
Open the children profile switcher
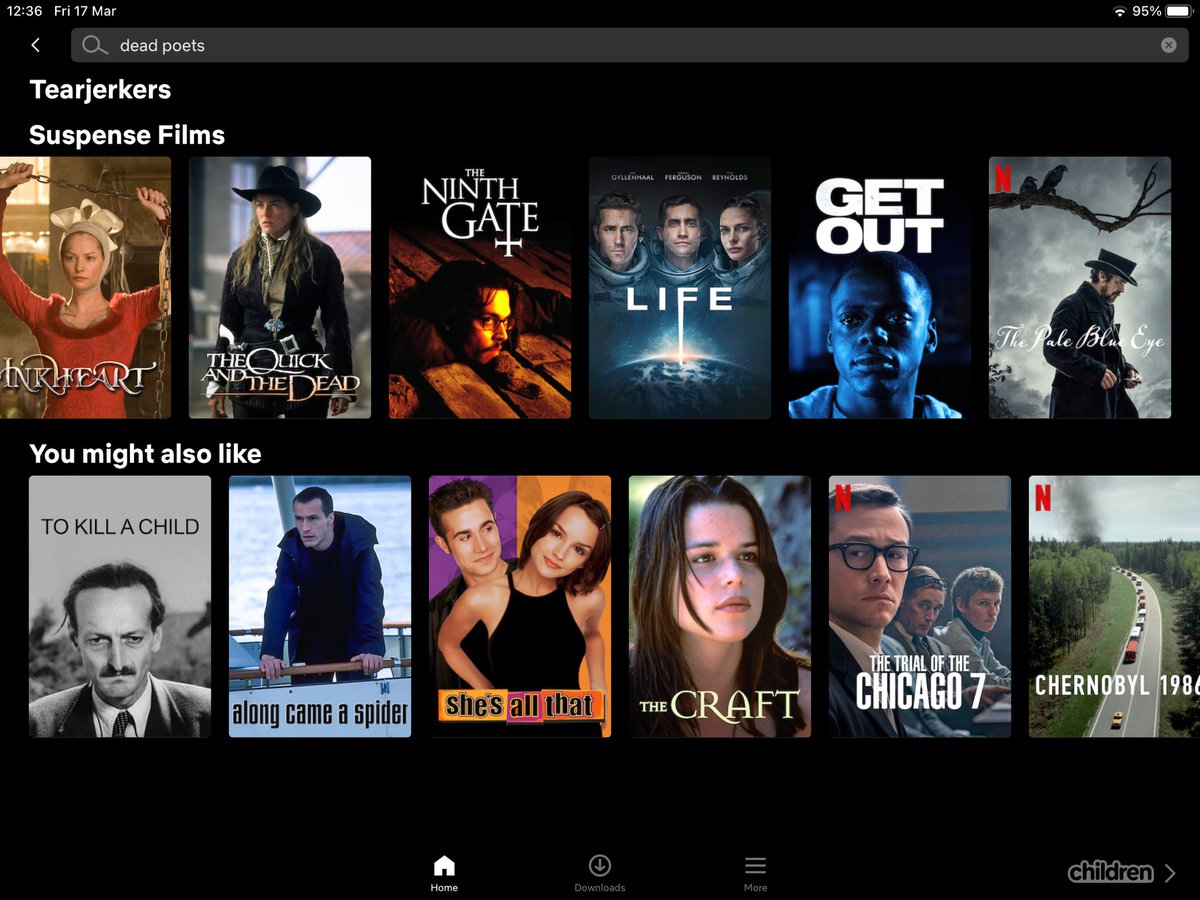pos(1110,872)
